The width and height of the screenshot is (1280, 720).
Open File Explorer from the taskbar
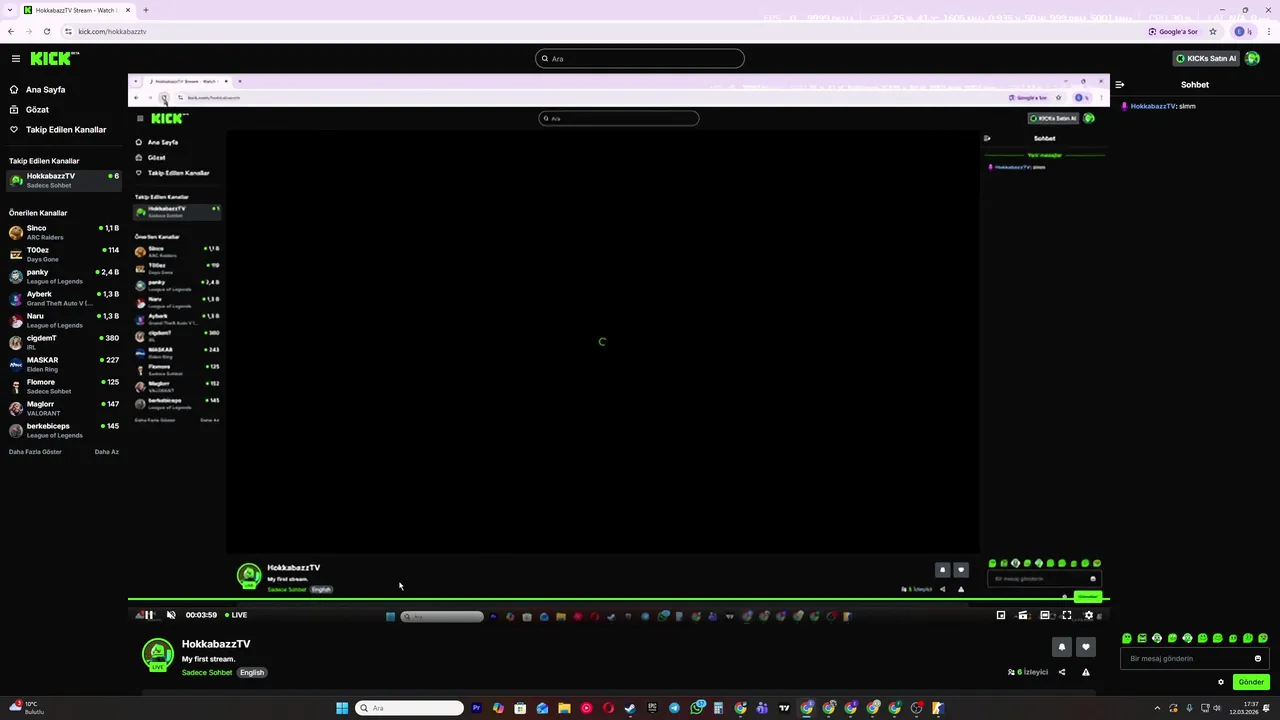click(x=564, y=708)
